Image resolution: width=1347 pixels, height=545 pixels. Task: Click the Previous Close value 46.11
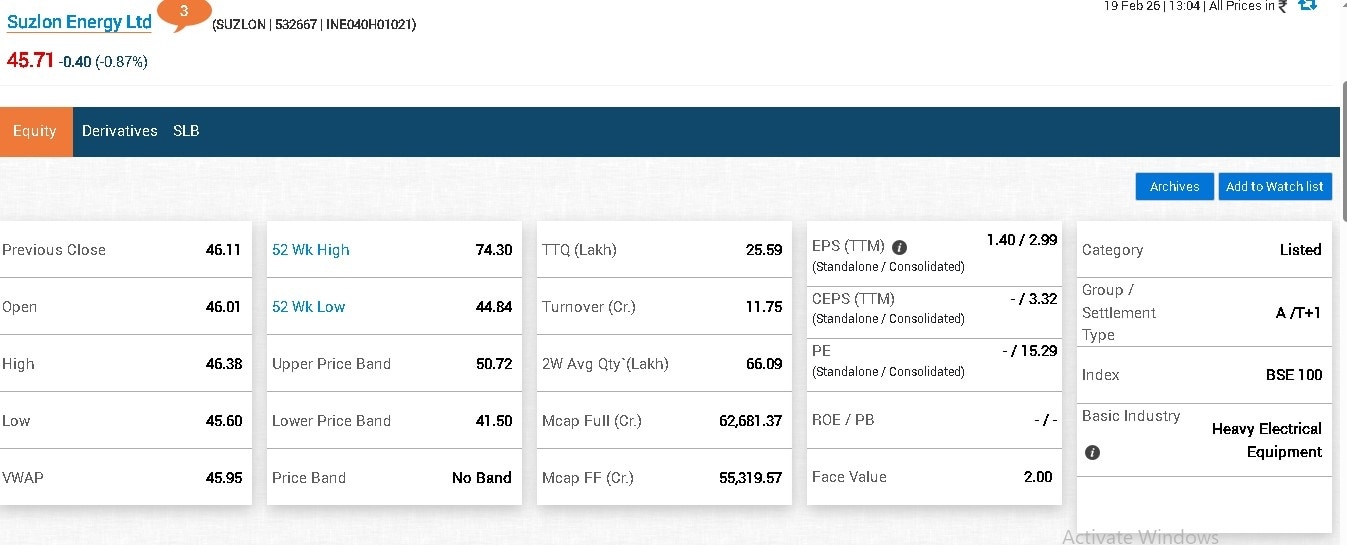pos(223,250)
